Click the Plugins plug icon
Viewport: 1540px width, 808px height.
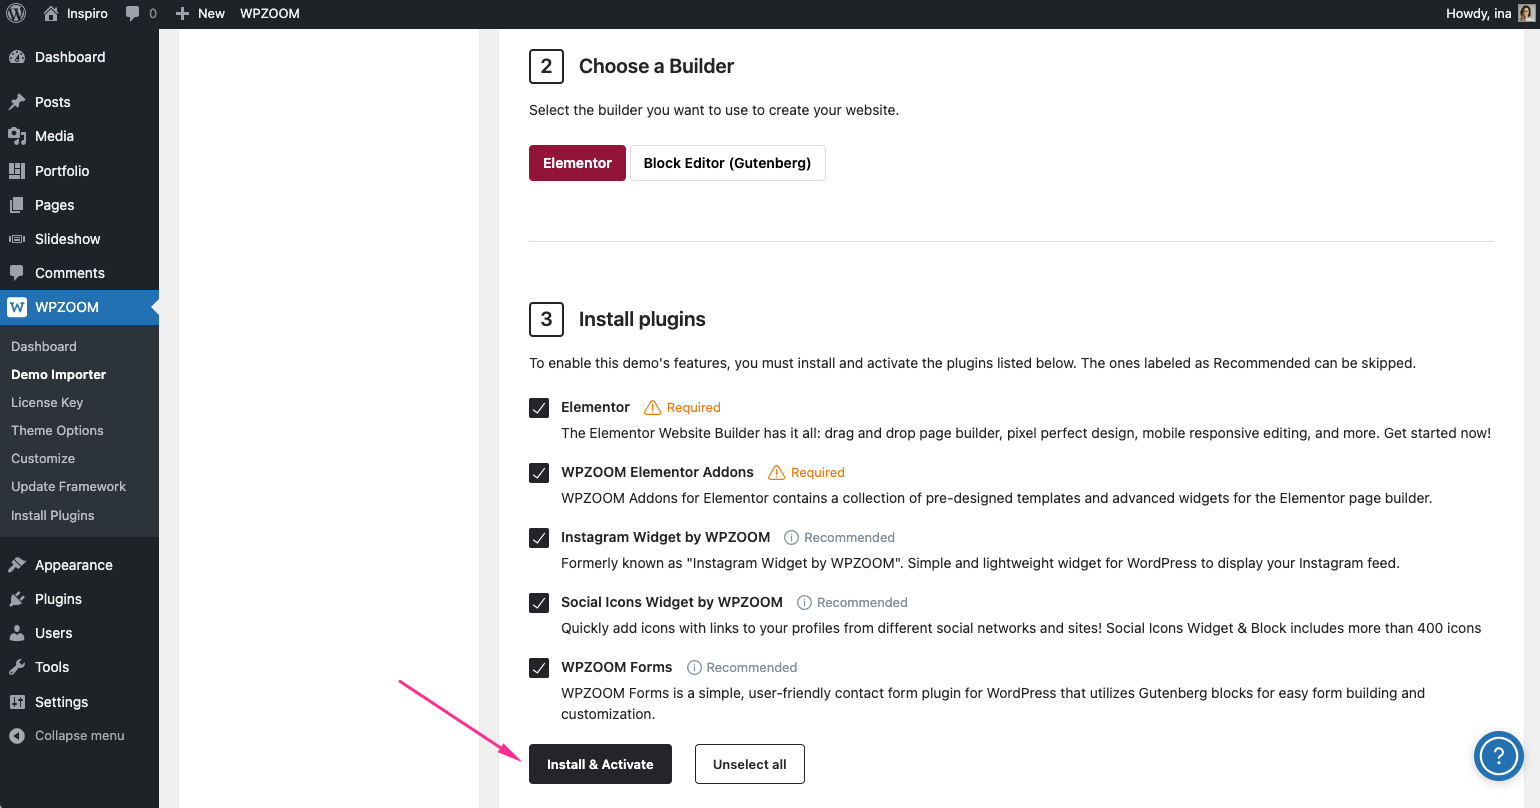(x=17, y=599)
